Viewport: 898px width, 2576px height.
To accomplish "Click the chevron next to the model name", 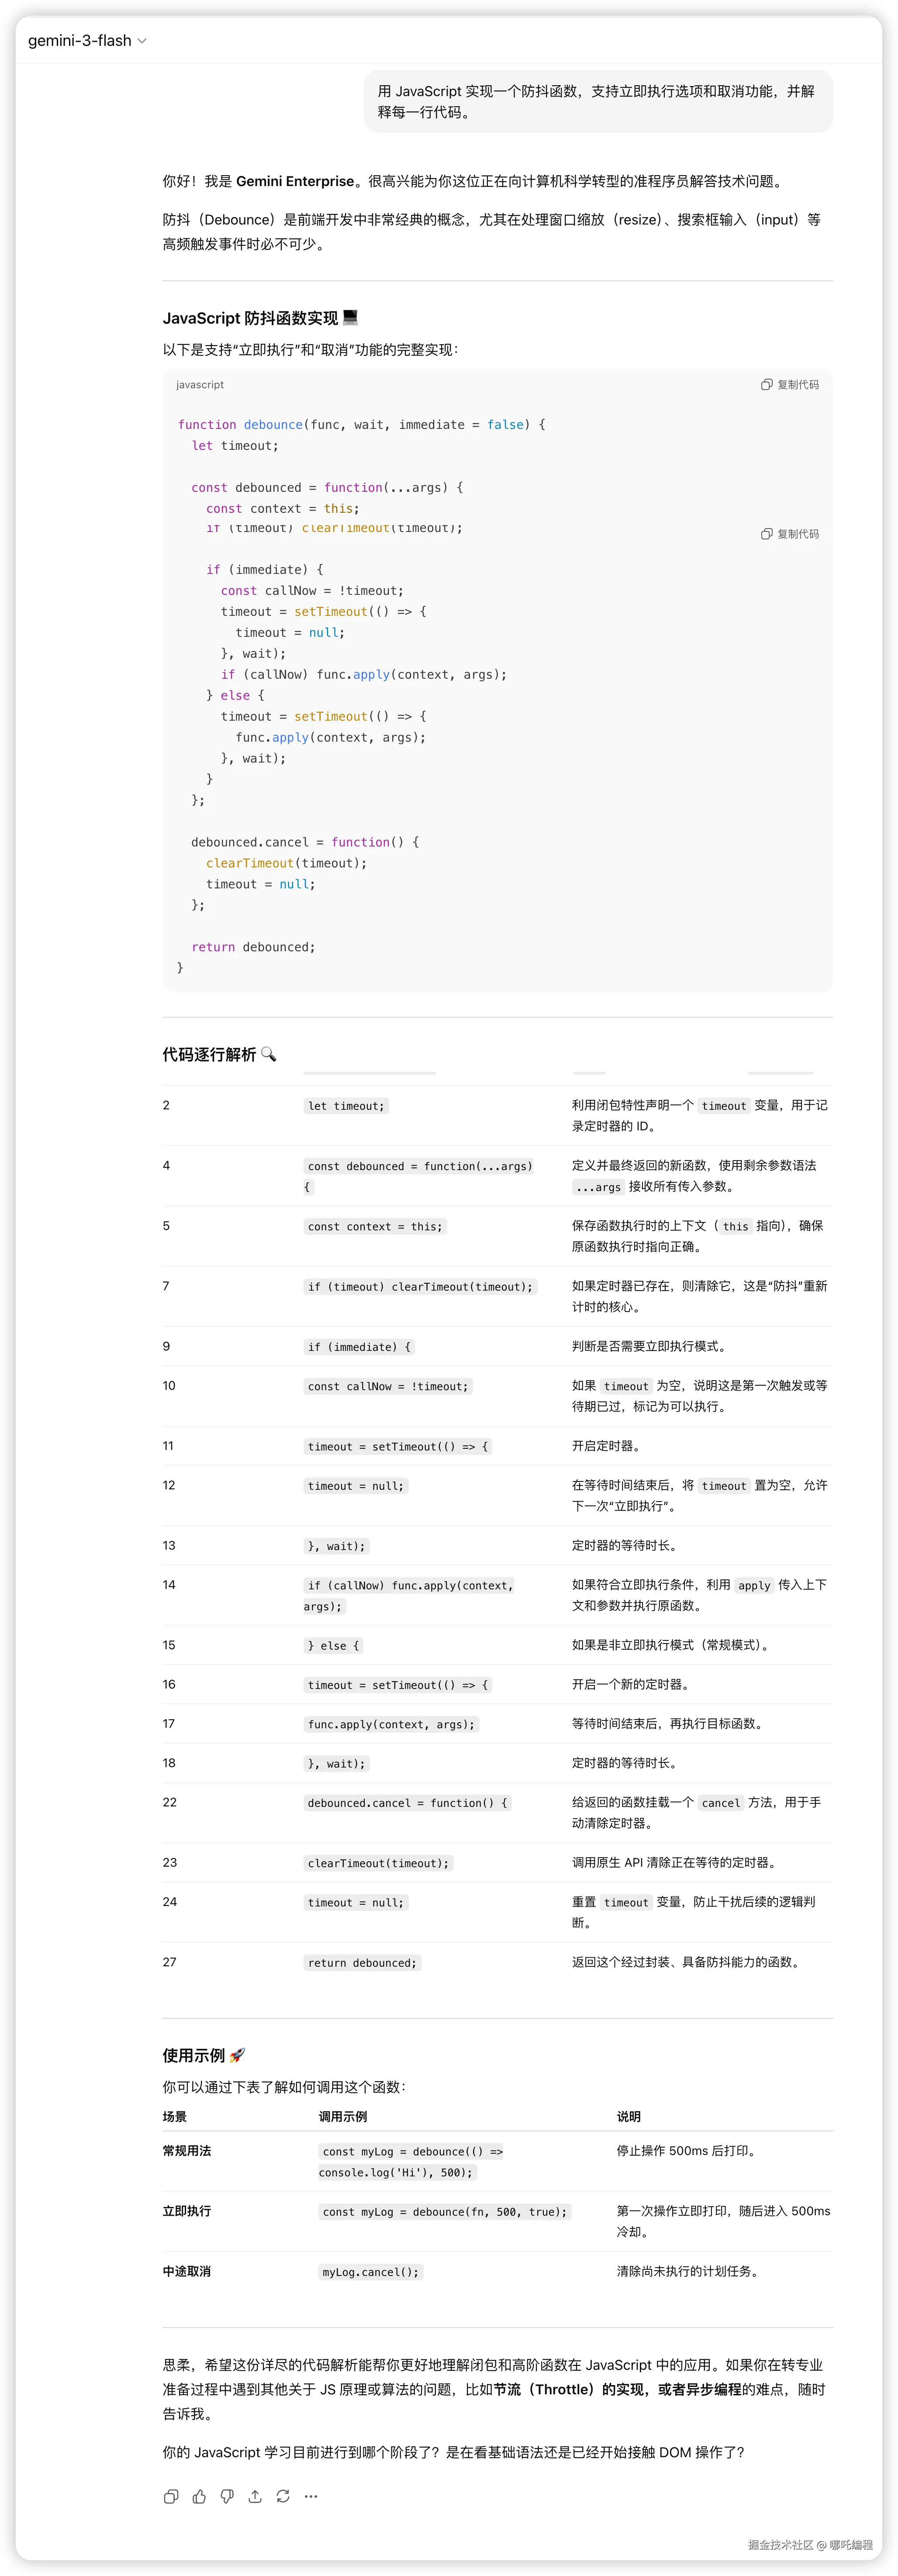I will (142, 41).
